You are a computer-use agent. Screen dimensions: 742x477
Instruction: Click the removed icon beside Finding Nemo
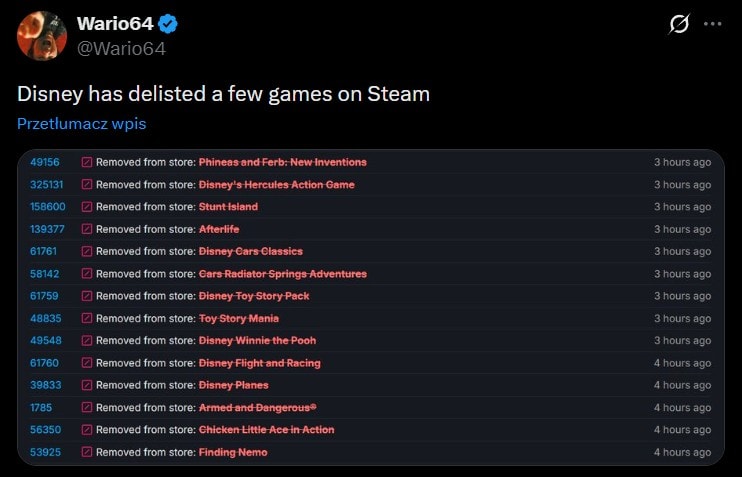(x=87, y=452)
